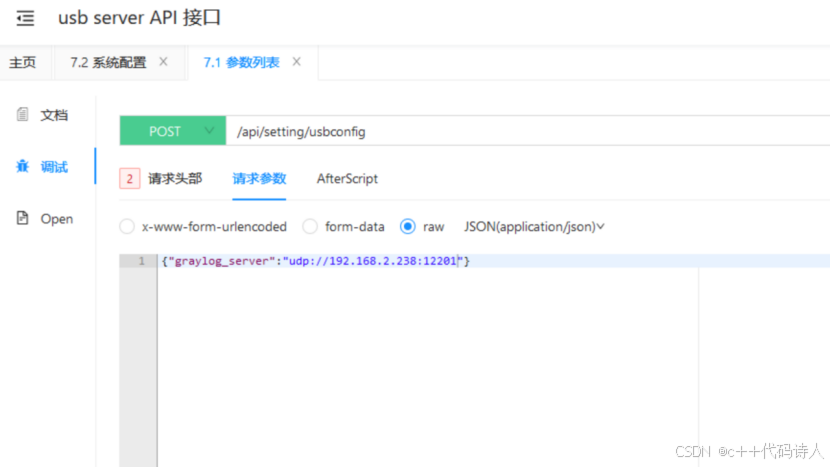831x467 pixels.
Task: Select the raw body radio option
Action: point(408,227)
